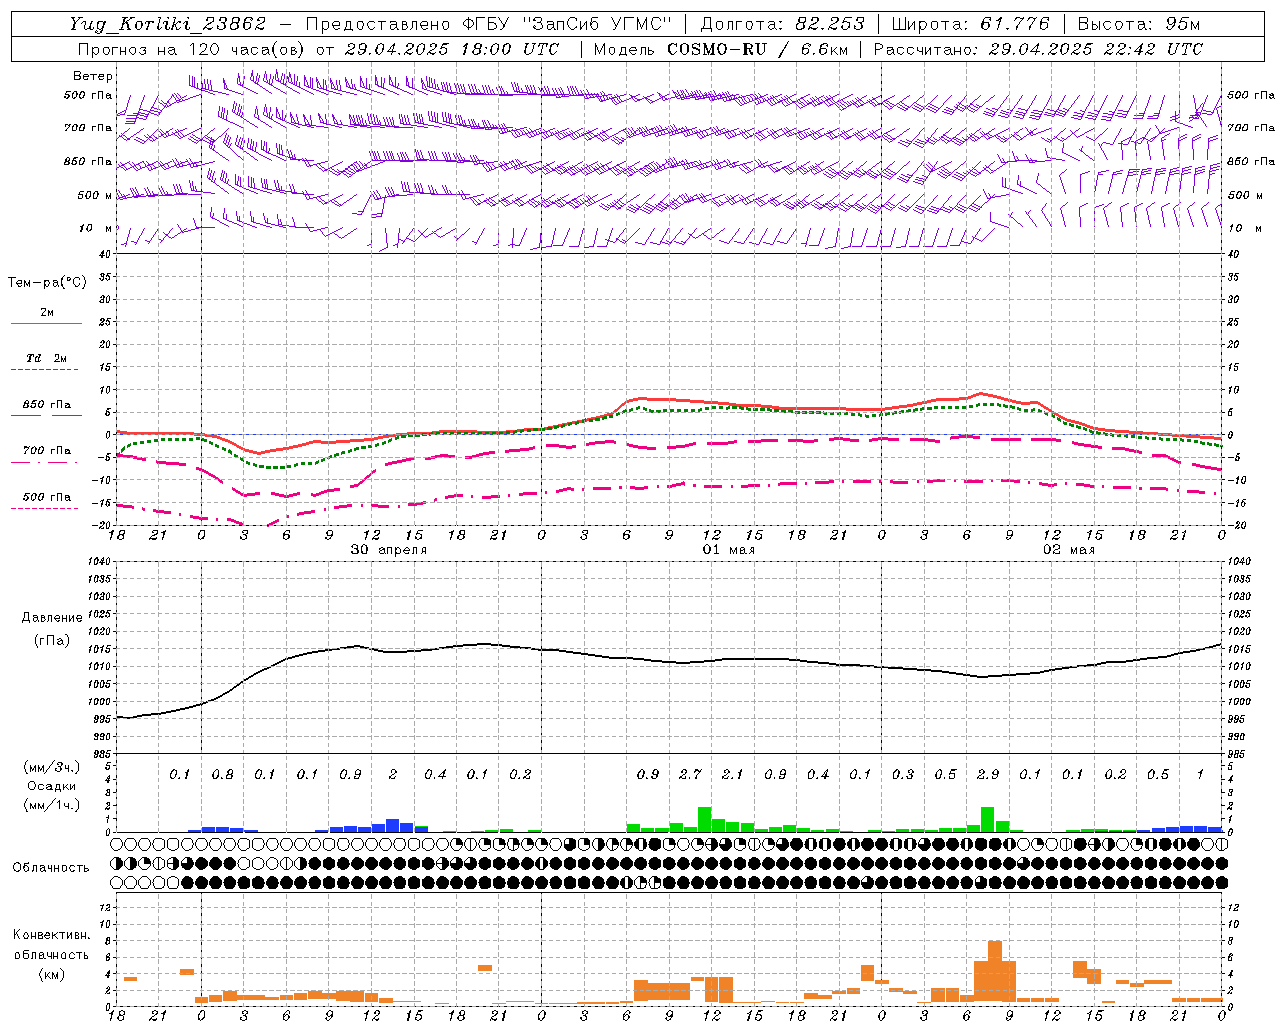Select the 2м temperature legend entry
Viewport: 1280px width, 1024px height.
coord(47,313)
